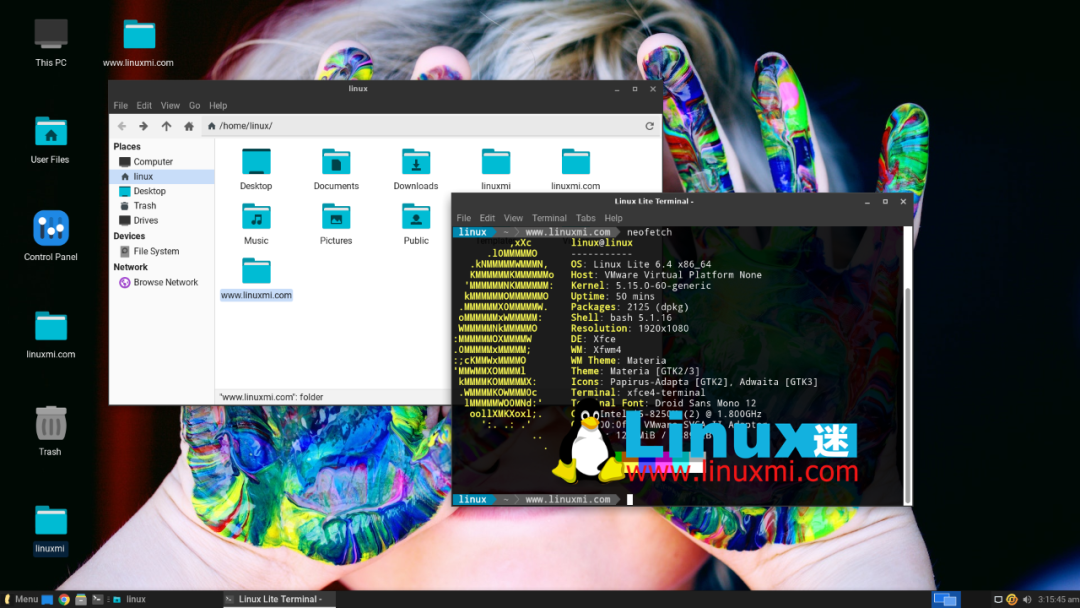Go to home folder in toolbar
This screenshot has height=608, width=1080.
189,126
